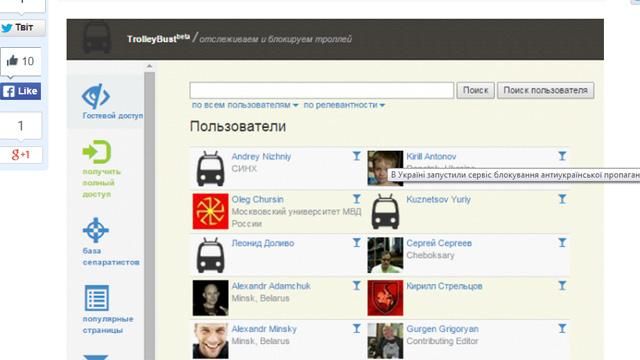Open Сергей Сергеев profile link
The width and height of the screenshot is (640, 360).
(x=439, y=243)
